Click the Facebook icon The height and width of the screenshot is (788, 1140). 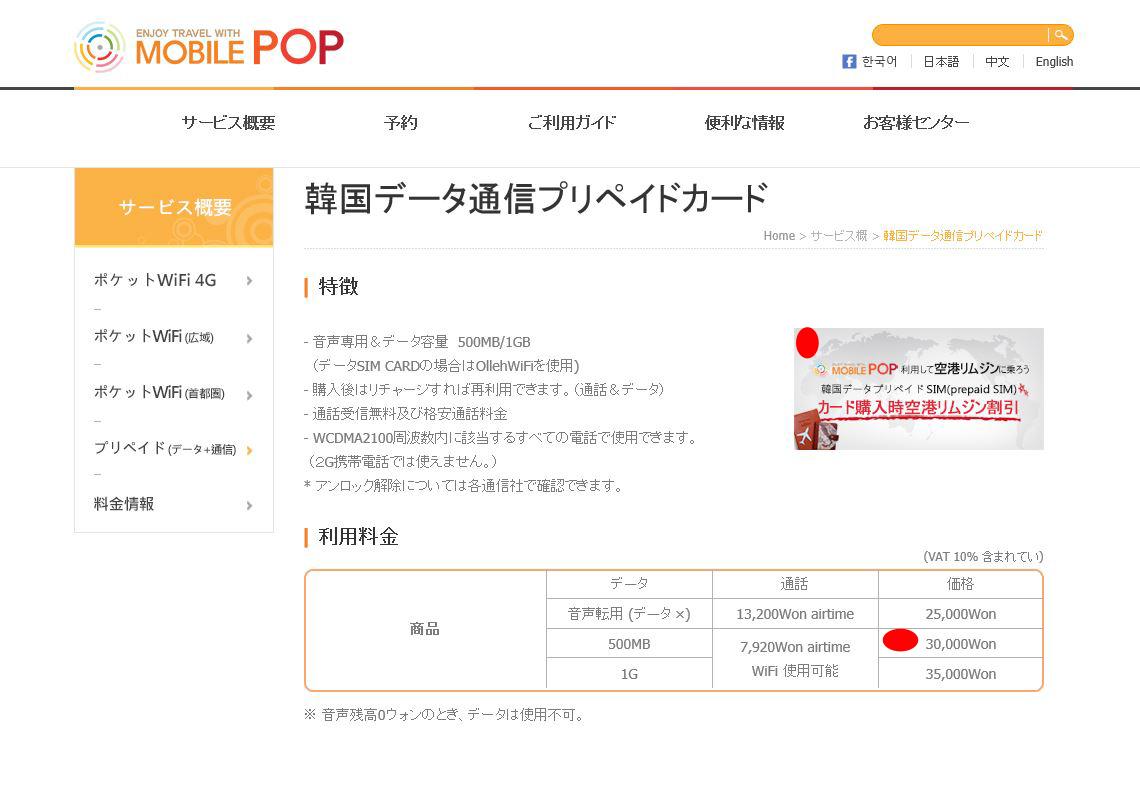(x=849, y=62)
